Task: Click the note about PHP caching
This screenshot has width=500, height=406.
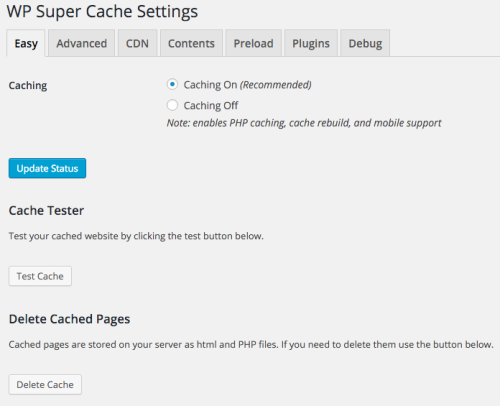Action: (x=304, y=123)
